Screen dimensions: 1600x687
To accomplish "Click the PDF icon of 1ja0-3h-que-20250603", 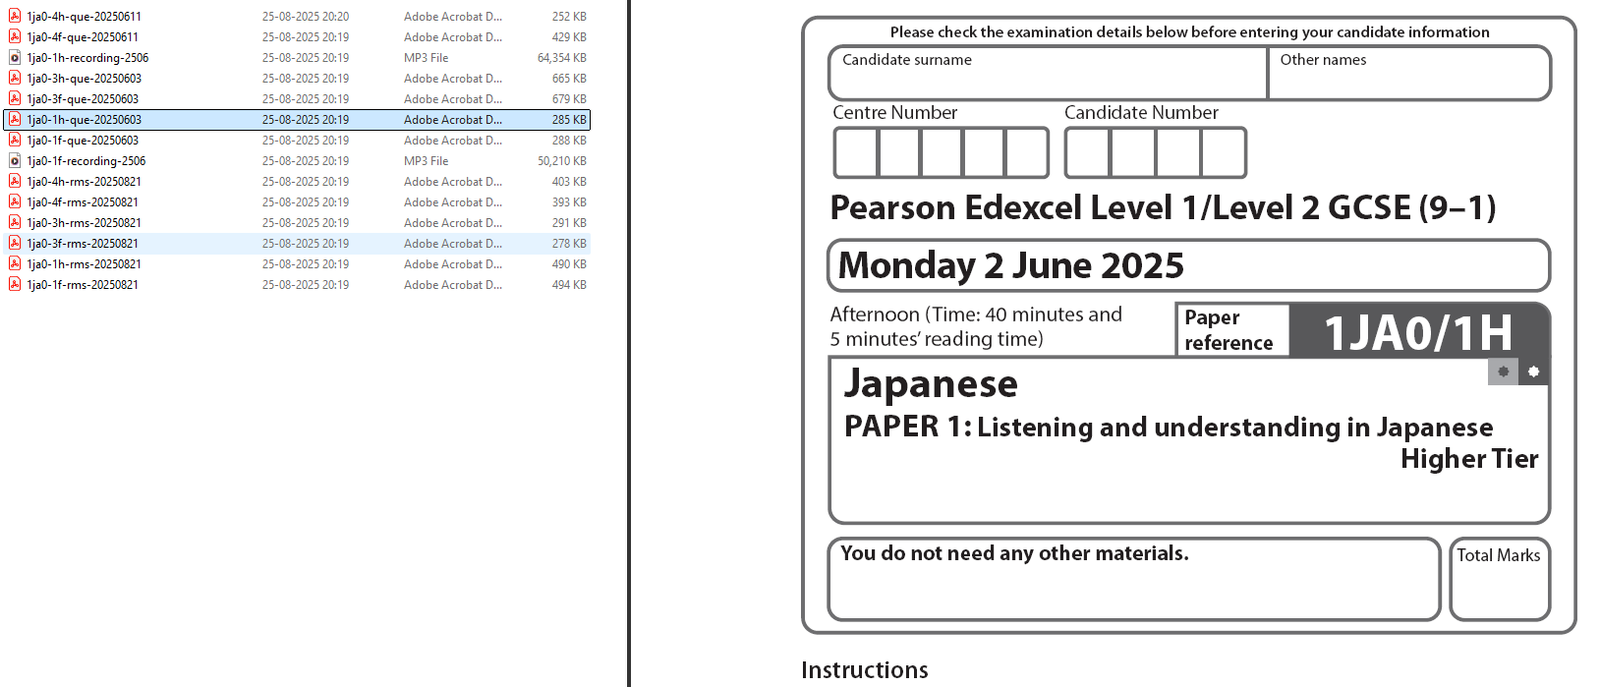I will click(x=15, y=78).
